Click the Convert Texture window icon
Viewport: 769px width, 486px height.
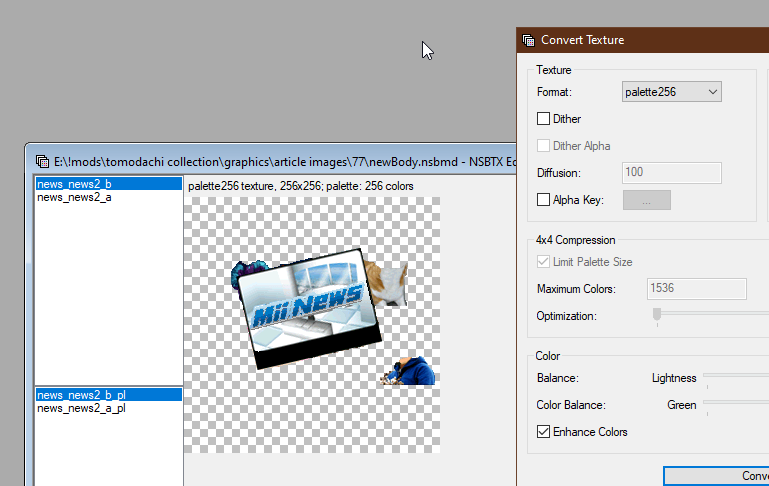click(x=529, y=40)
